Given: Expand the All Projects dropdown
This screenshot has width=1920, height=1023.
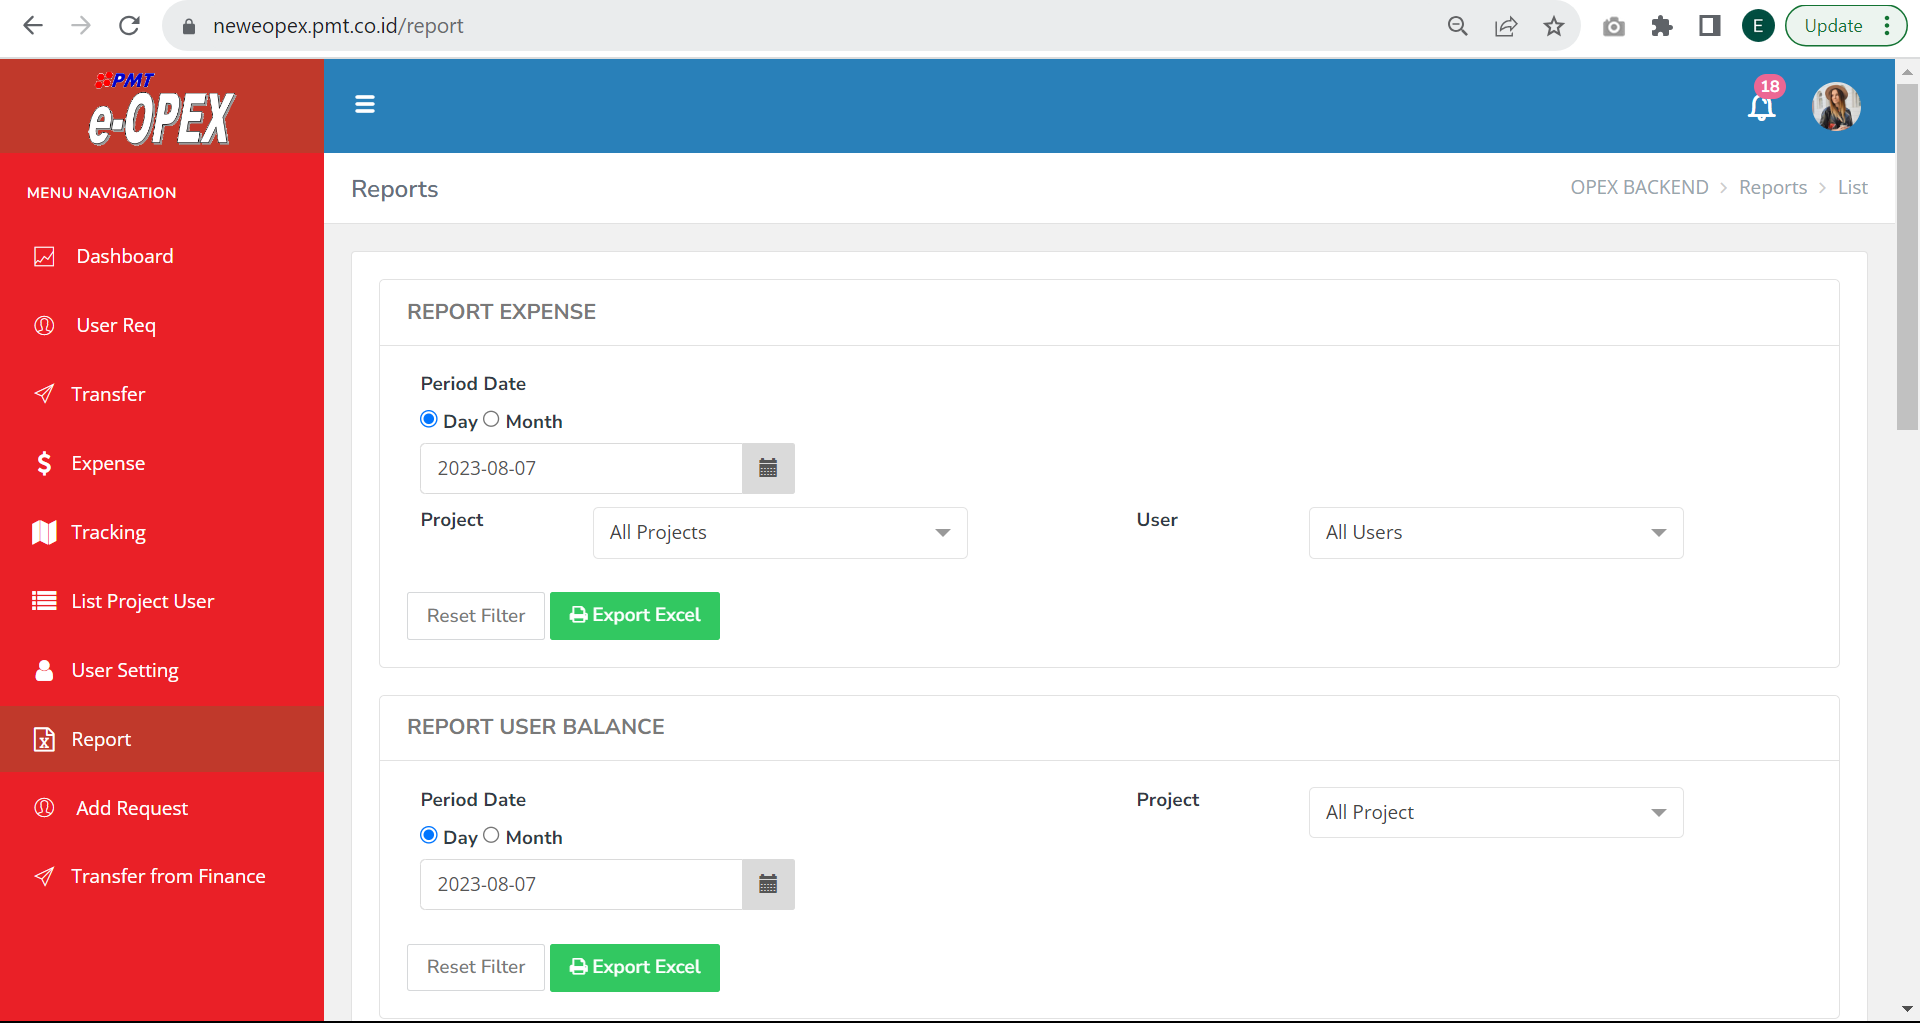Looking at the screenshot, I should pos(780,533).
